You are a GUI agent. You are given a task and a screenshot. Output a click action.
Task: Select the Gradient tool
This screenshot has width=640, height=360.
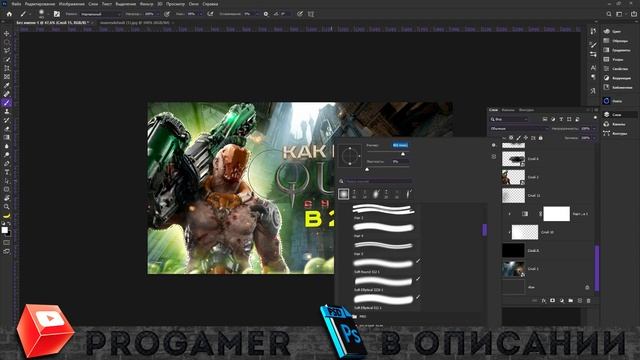click(7, 138)
